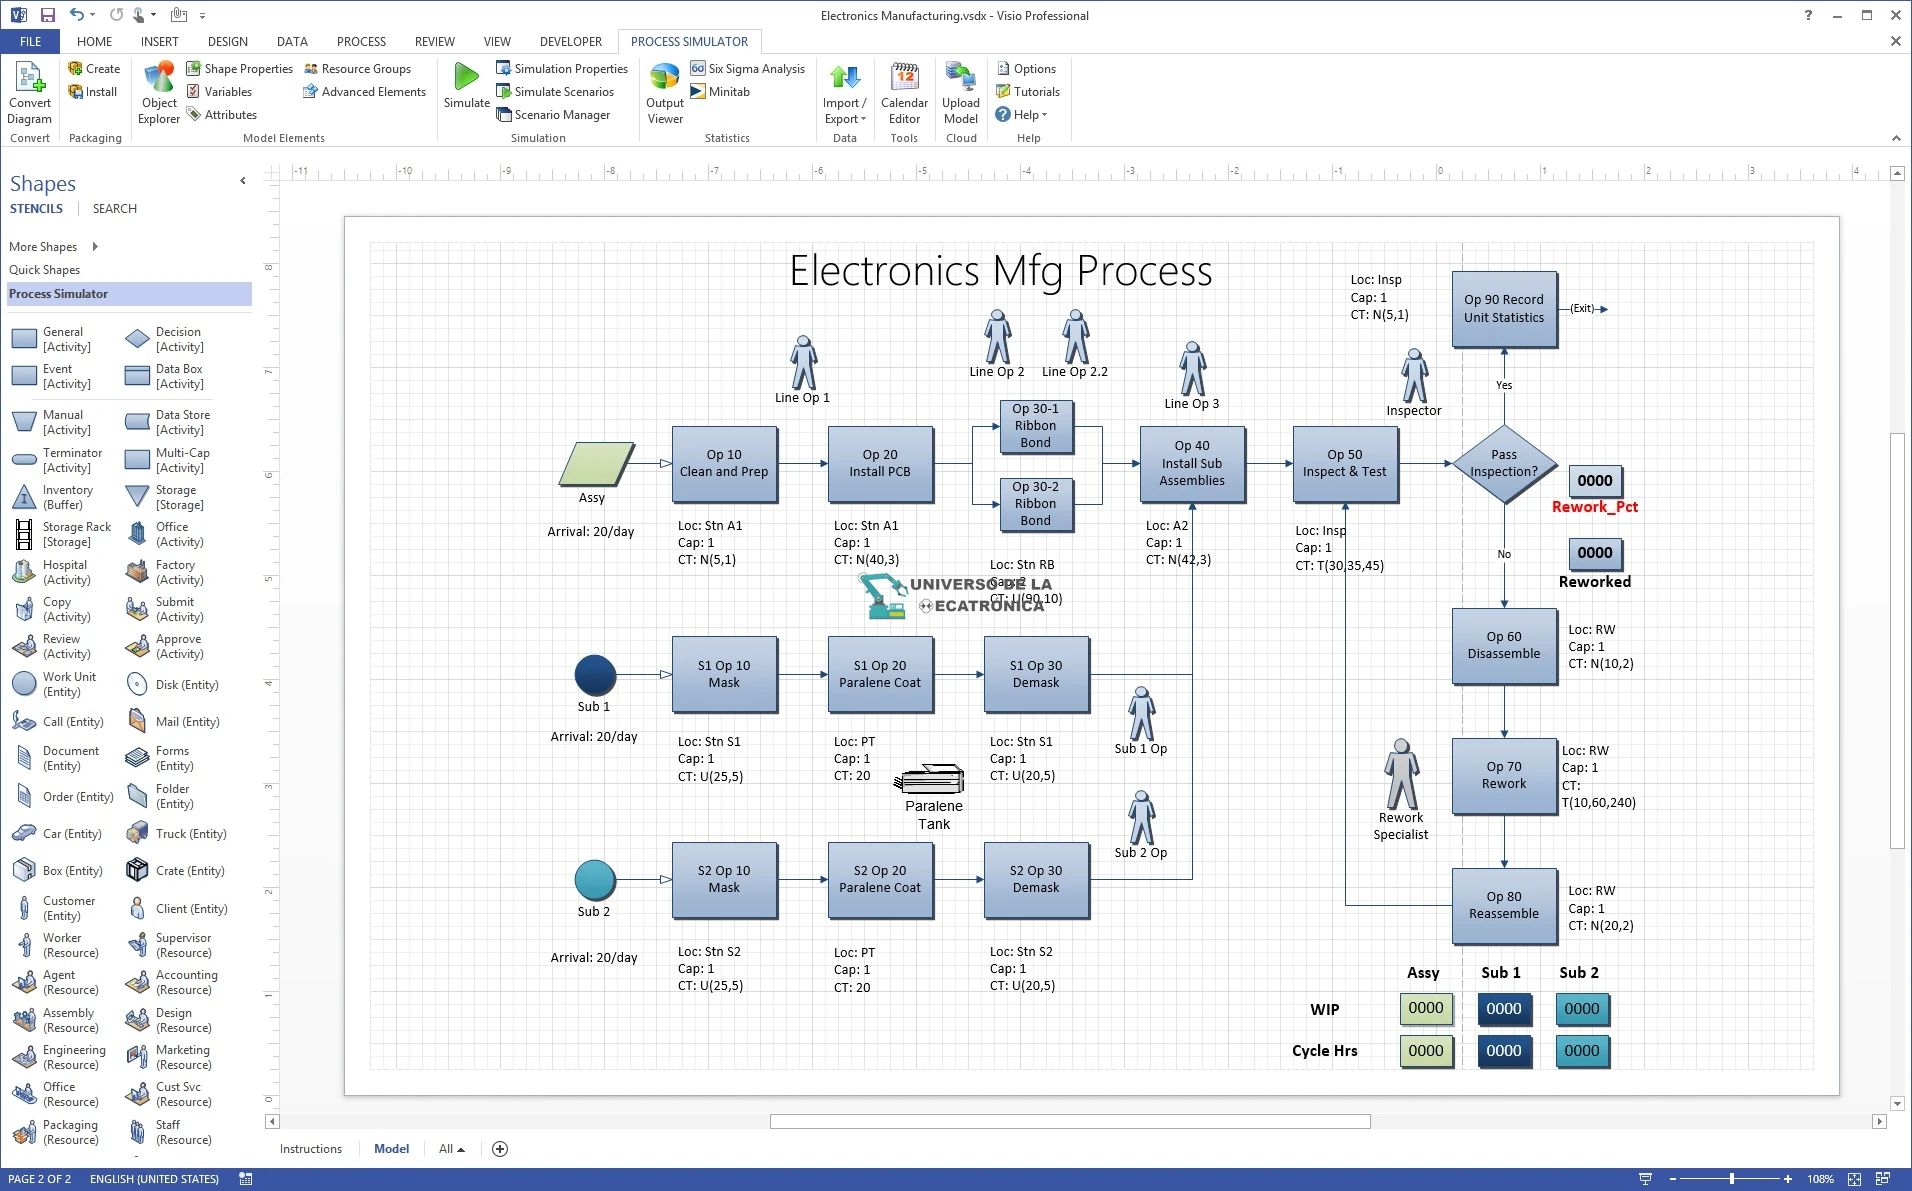This screenshot has height=1191, width=1912.
Task: Click the 108% zoom level
Action: [1820, 1179]
